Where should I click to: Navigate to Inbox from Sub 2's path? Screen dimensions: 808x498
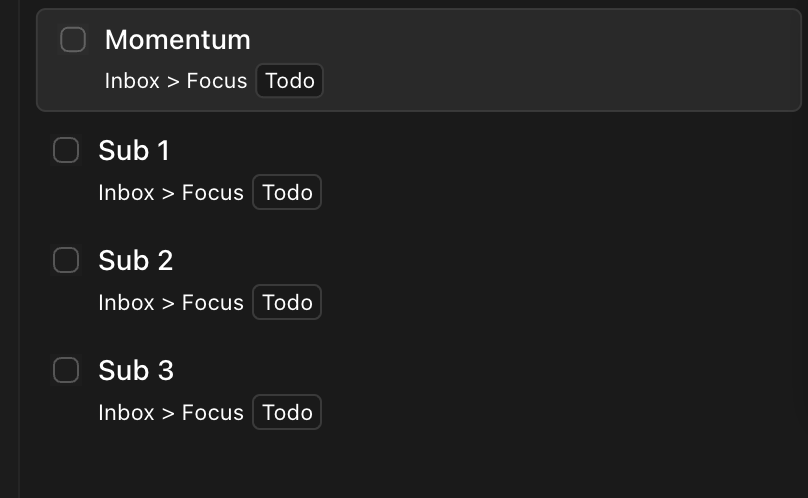(126, 303)
